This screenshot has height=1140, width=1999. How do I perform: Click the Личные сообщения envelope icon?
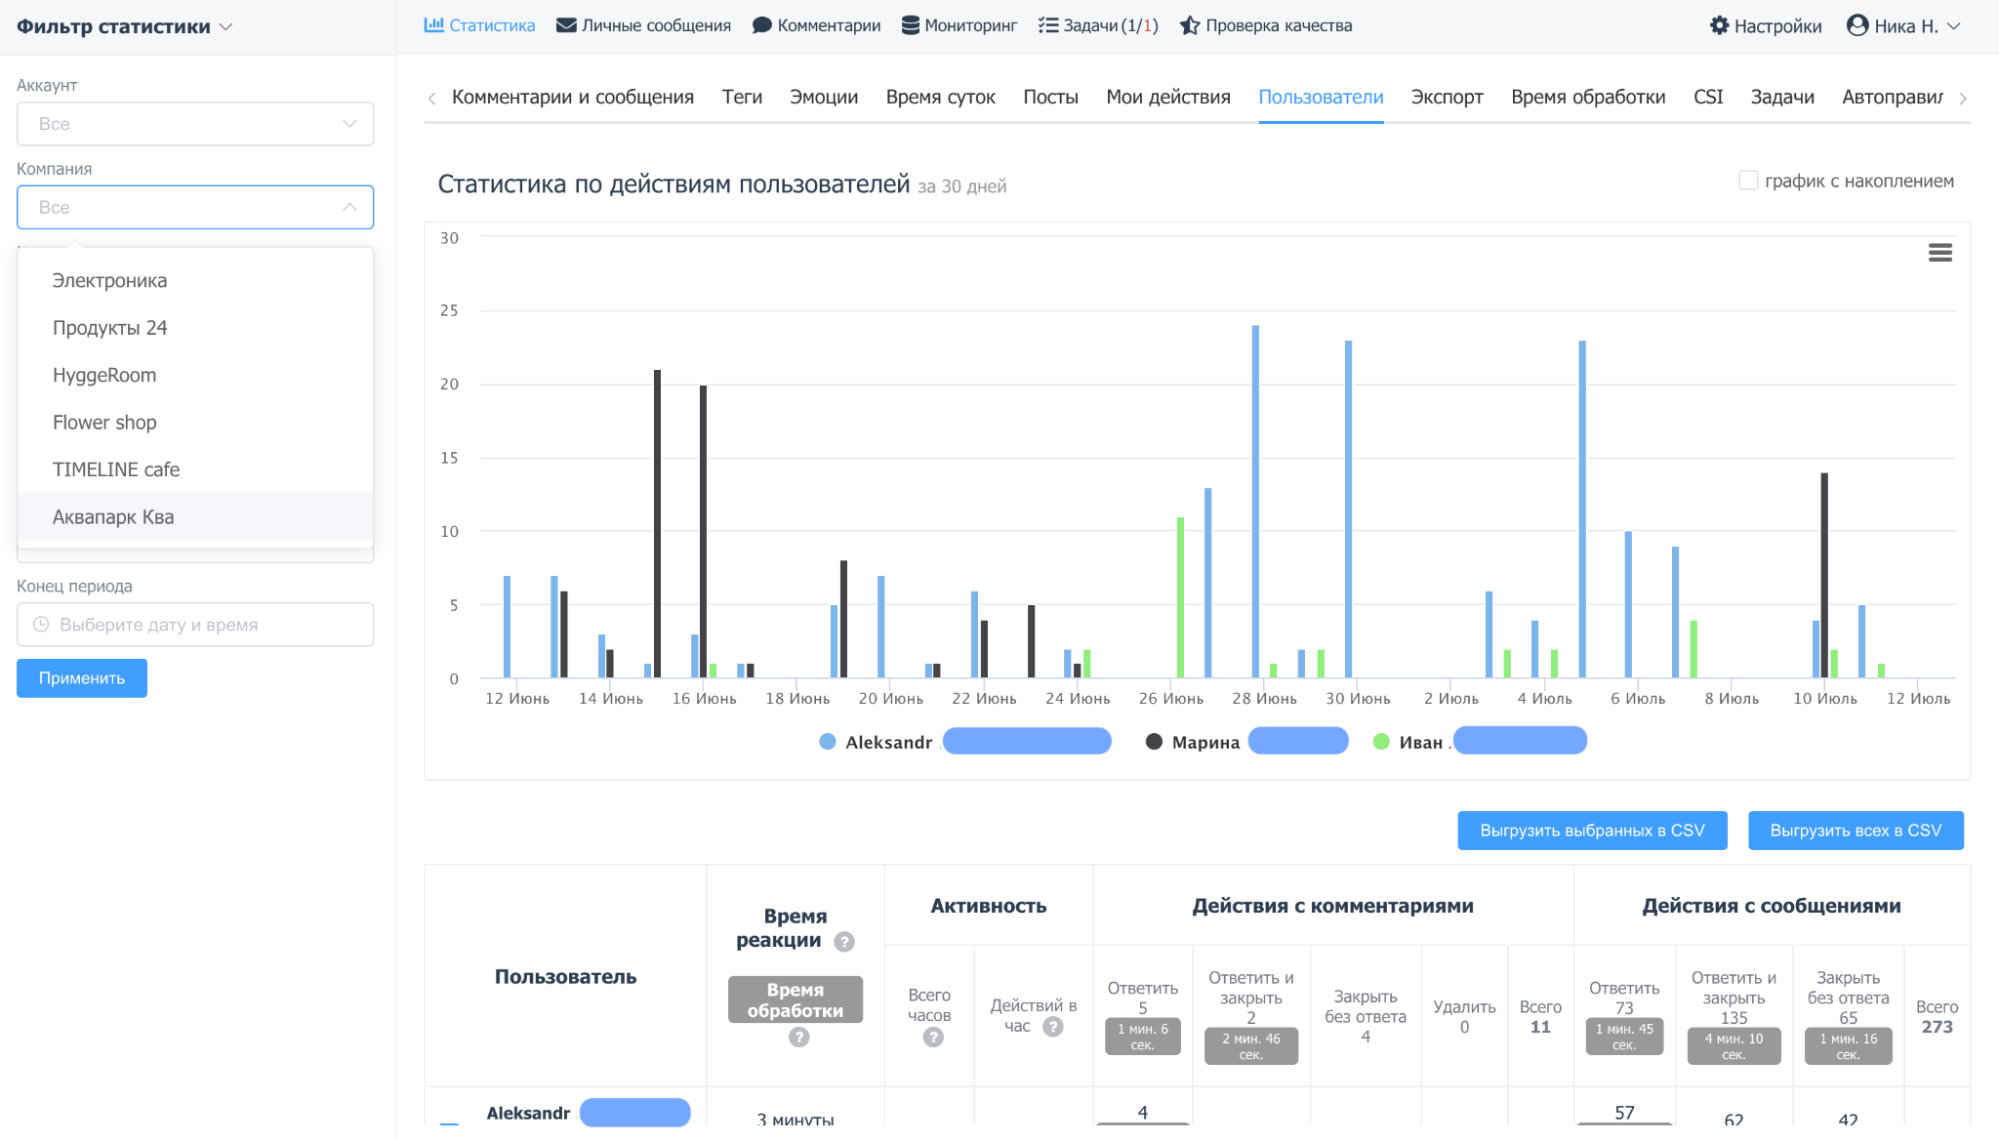[566, 26]
